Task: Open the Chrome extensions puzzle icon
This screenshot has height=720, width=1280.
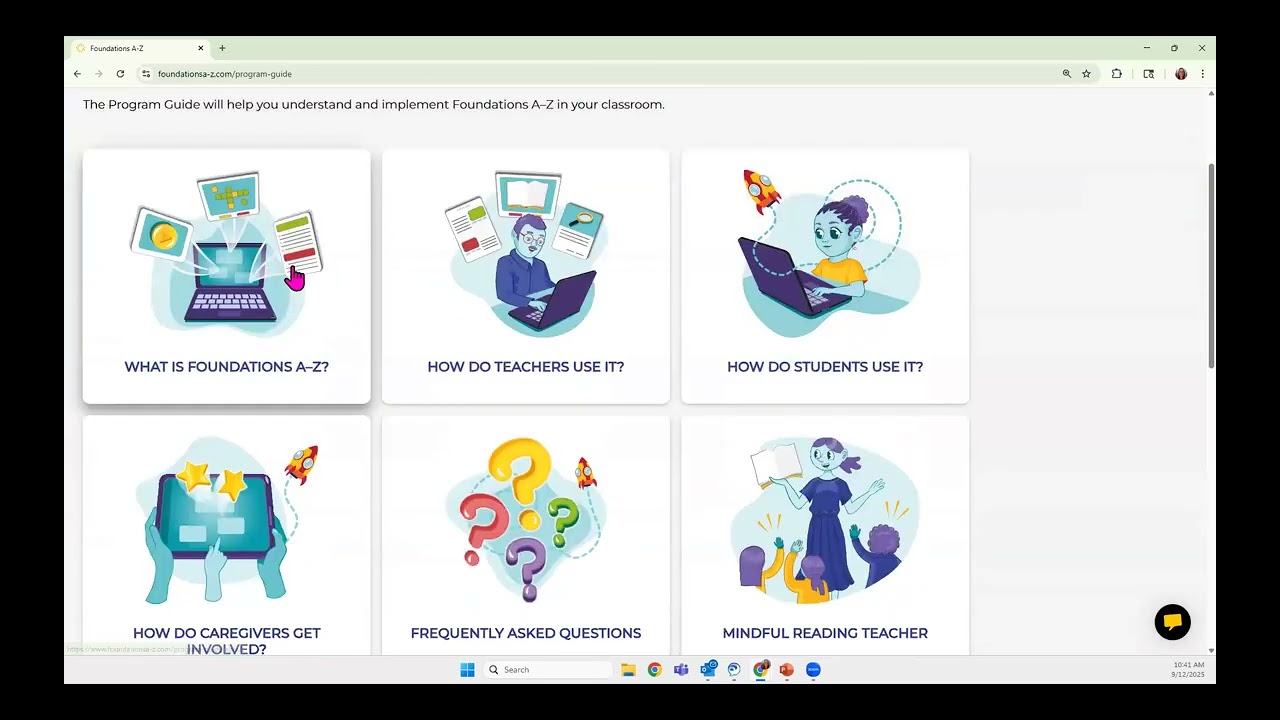Action: coord(1117,74)
